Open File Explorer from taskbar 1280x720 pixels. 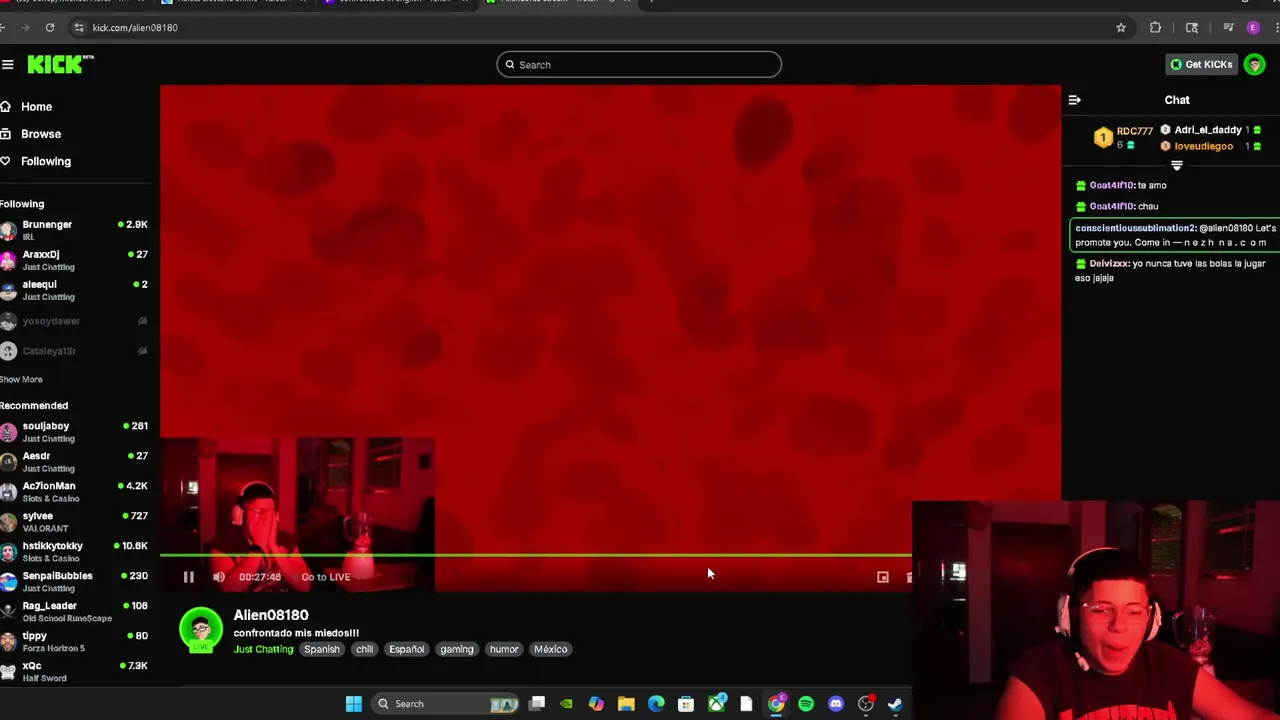(626, 704)
